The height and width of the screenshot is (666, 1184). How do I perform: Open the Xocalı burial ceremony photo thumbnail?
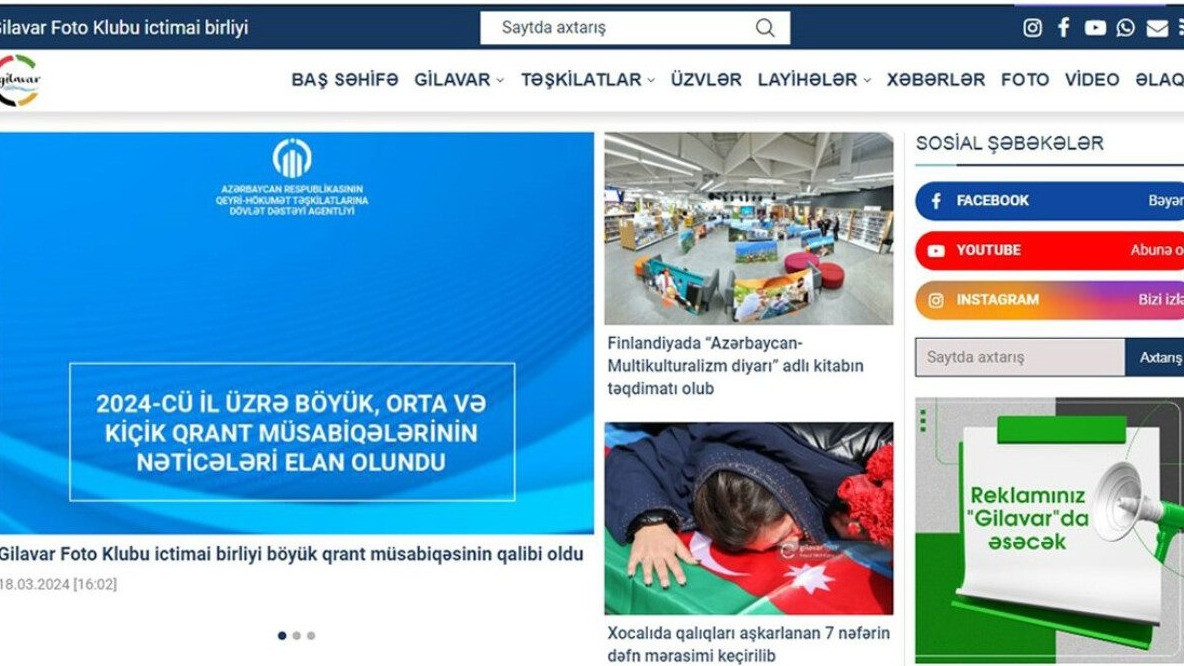pos(748,518)
